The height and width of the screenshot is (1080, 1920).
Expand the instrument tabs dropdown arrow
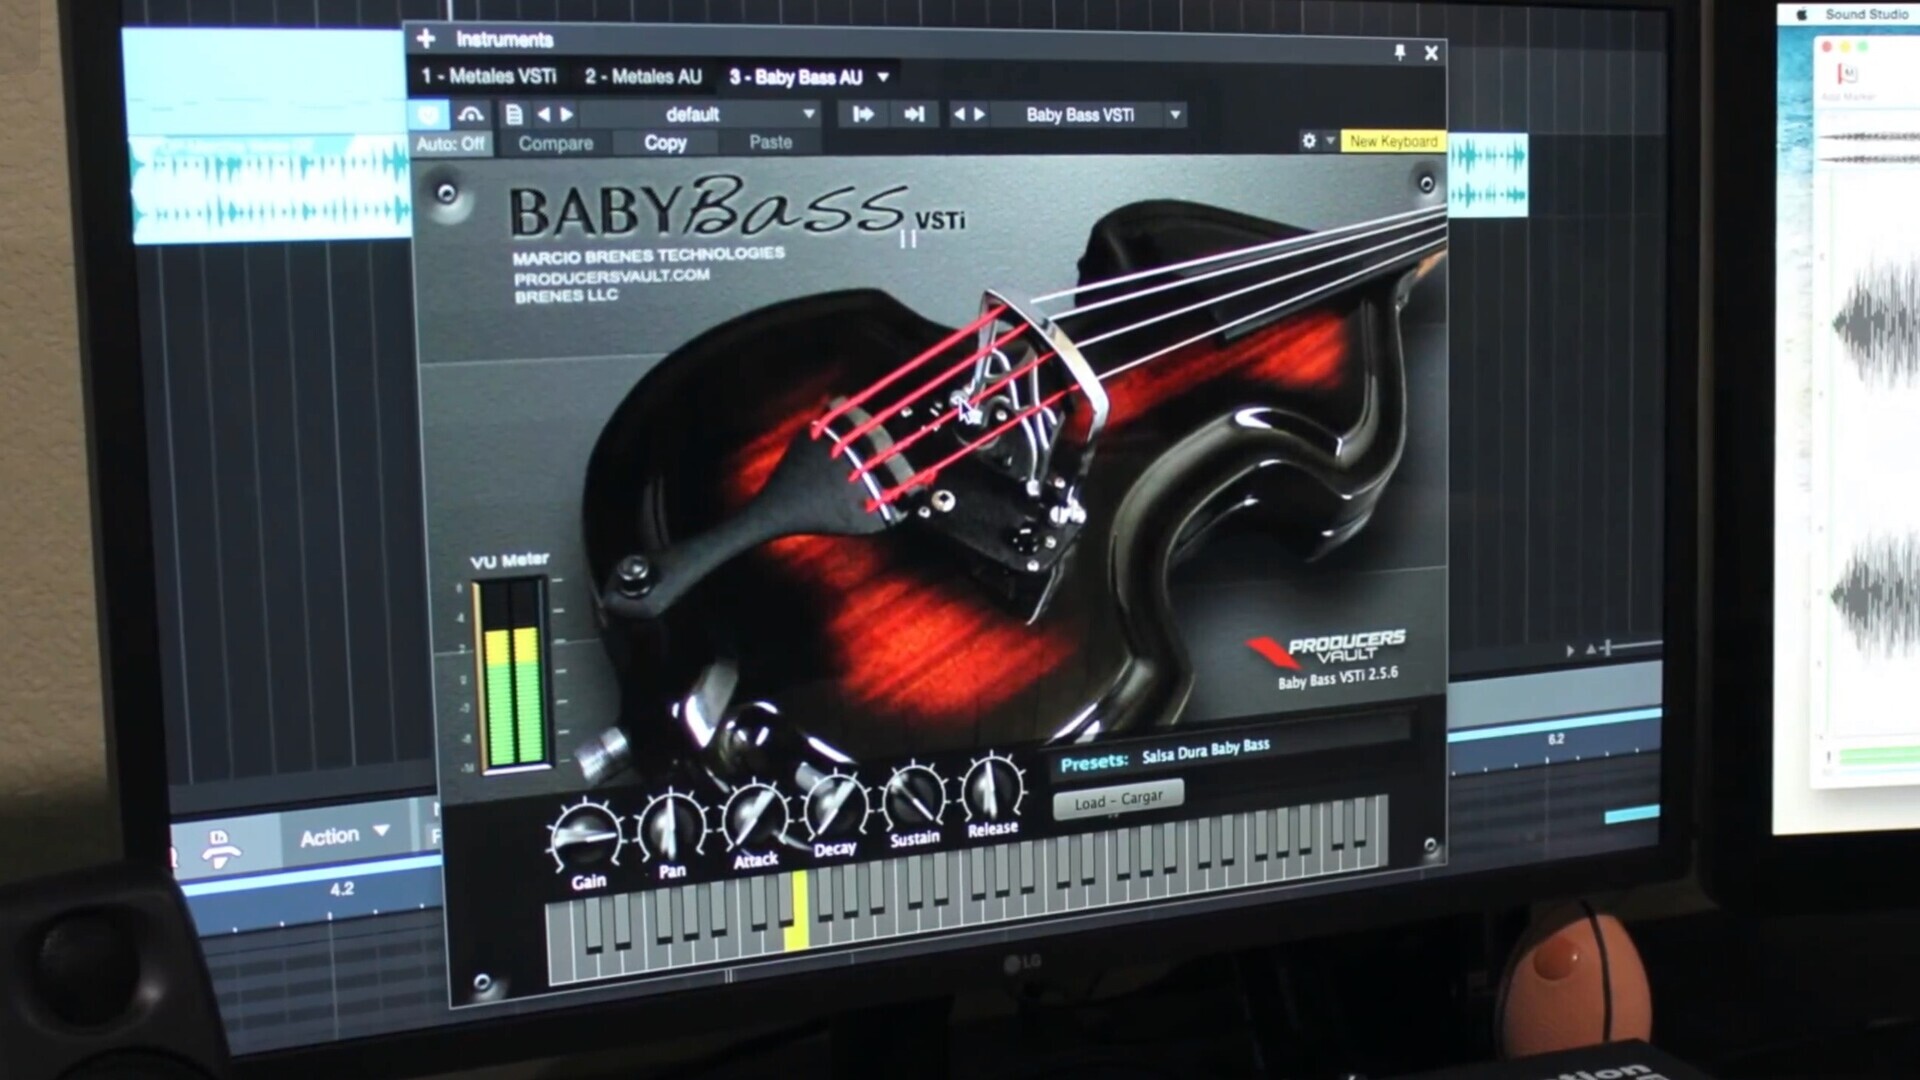pyautogui.click(x=883, y=77)
